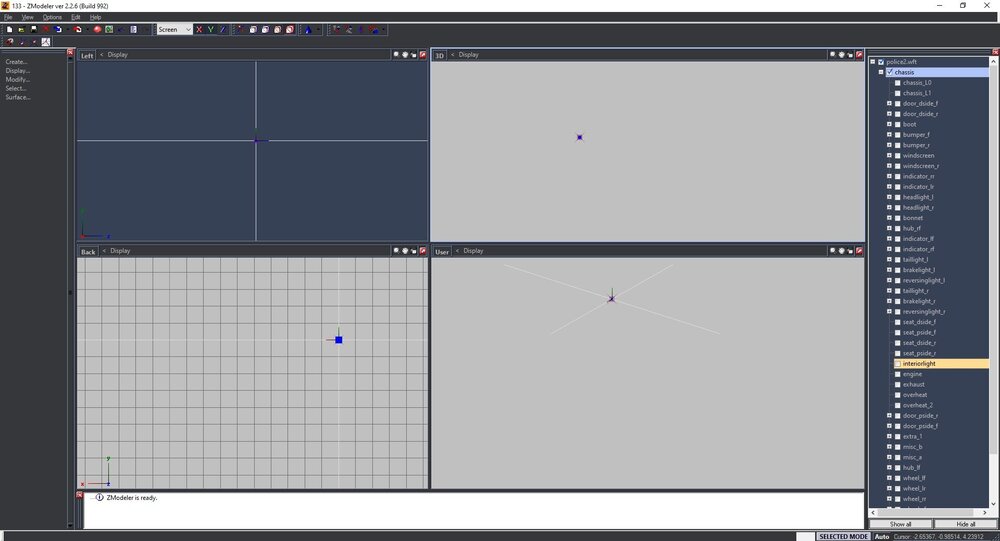Click the zoom icon in 3D viewport header
The width and height of the screenshot is (1000, 541).
coord(832,55)
